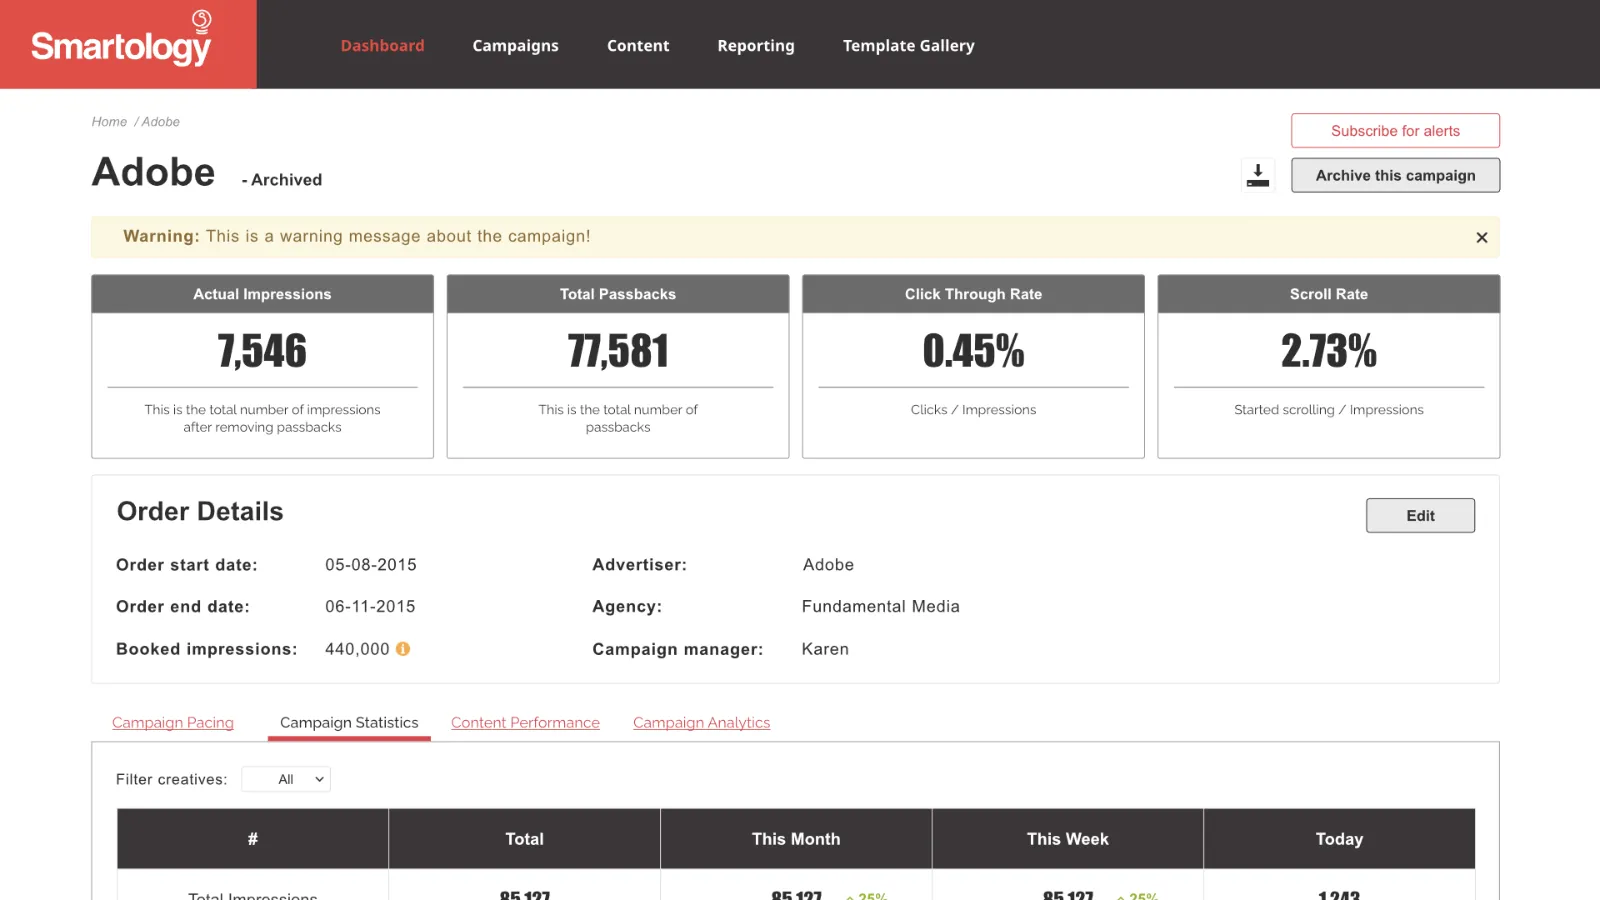Click the Archived status label
The image size is (1600, 900).
[x=282, y=180]
